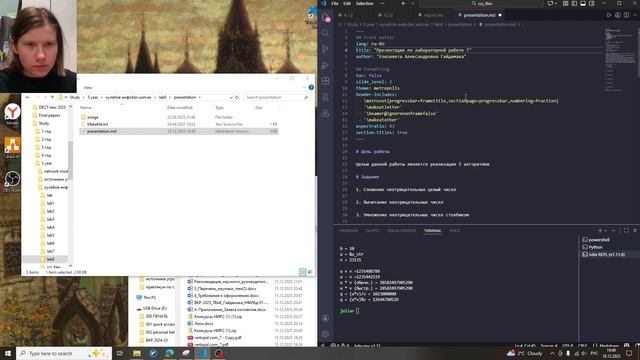Image resolution: width=640 pixels, height=360 pixels.
Task: Open the Extensions view in VS Code
Action: (325, 81)
